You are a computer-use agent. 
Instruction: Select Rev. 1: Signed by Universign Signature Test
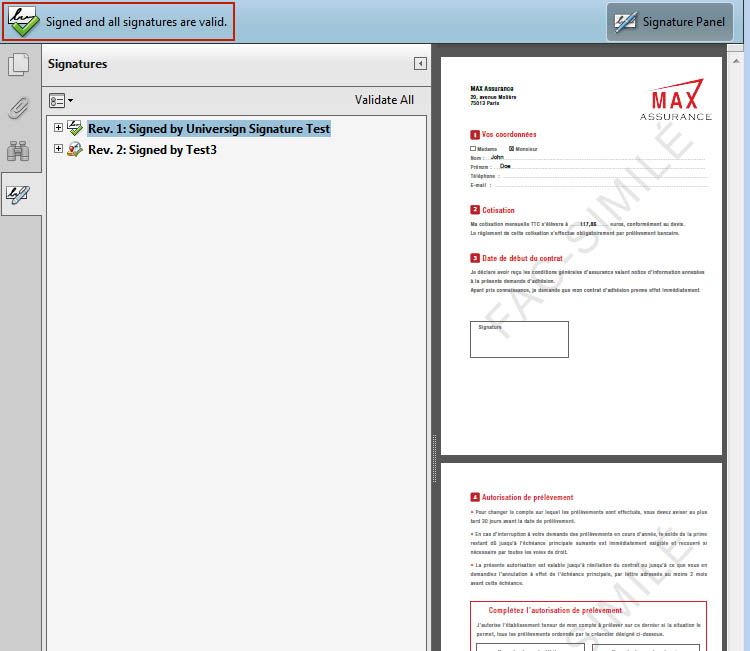tap(208, 128)
